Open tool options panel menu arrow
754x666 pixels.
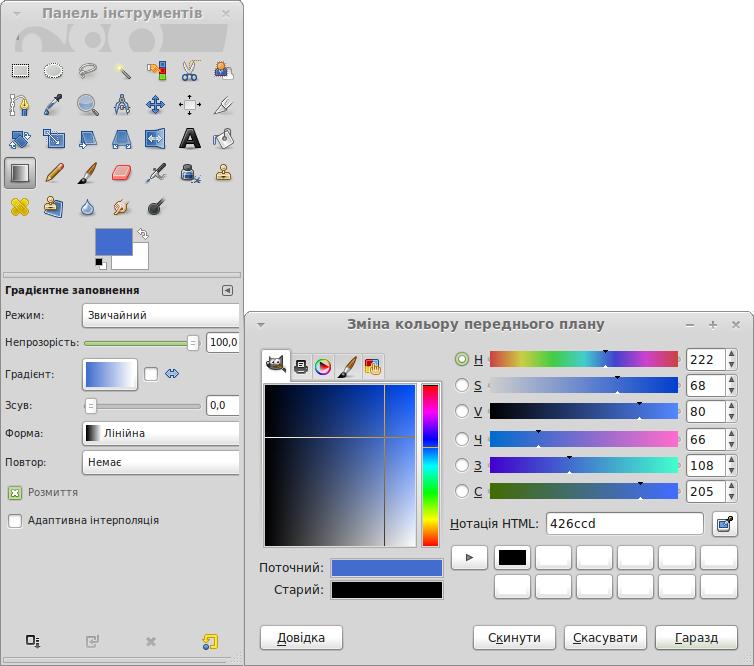[x=227, y=290]
